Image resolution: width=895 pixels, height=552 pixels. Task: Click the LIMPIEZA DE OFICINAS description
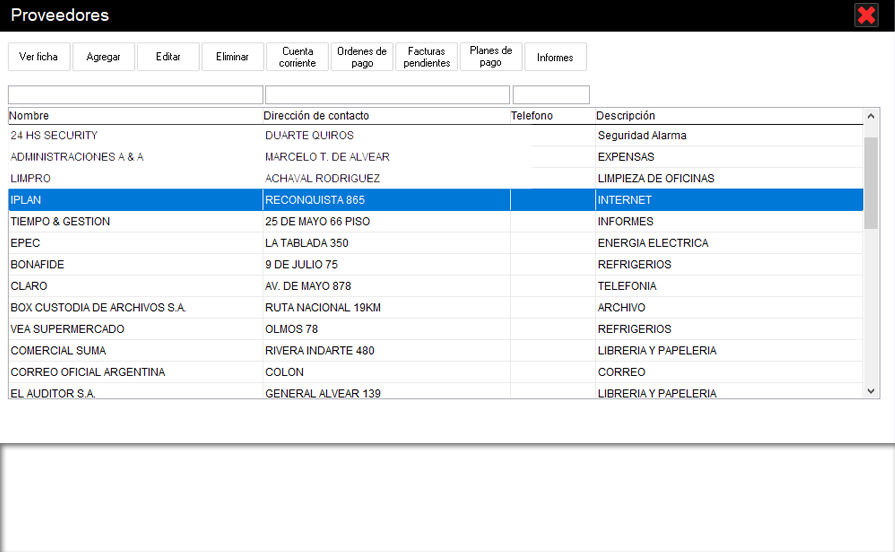(x=729, y=179)
